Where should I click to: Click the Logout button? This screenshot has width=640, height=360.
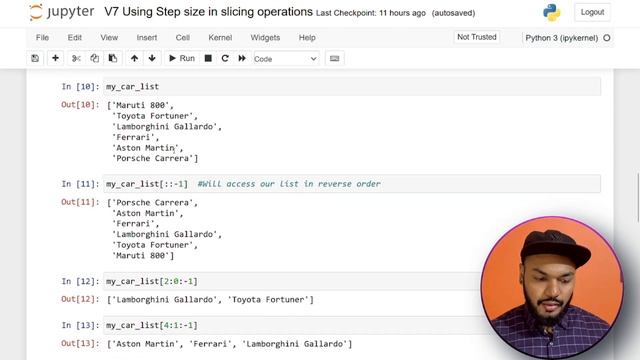(x=592, y=12)
